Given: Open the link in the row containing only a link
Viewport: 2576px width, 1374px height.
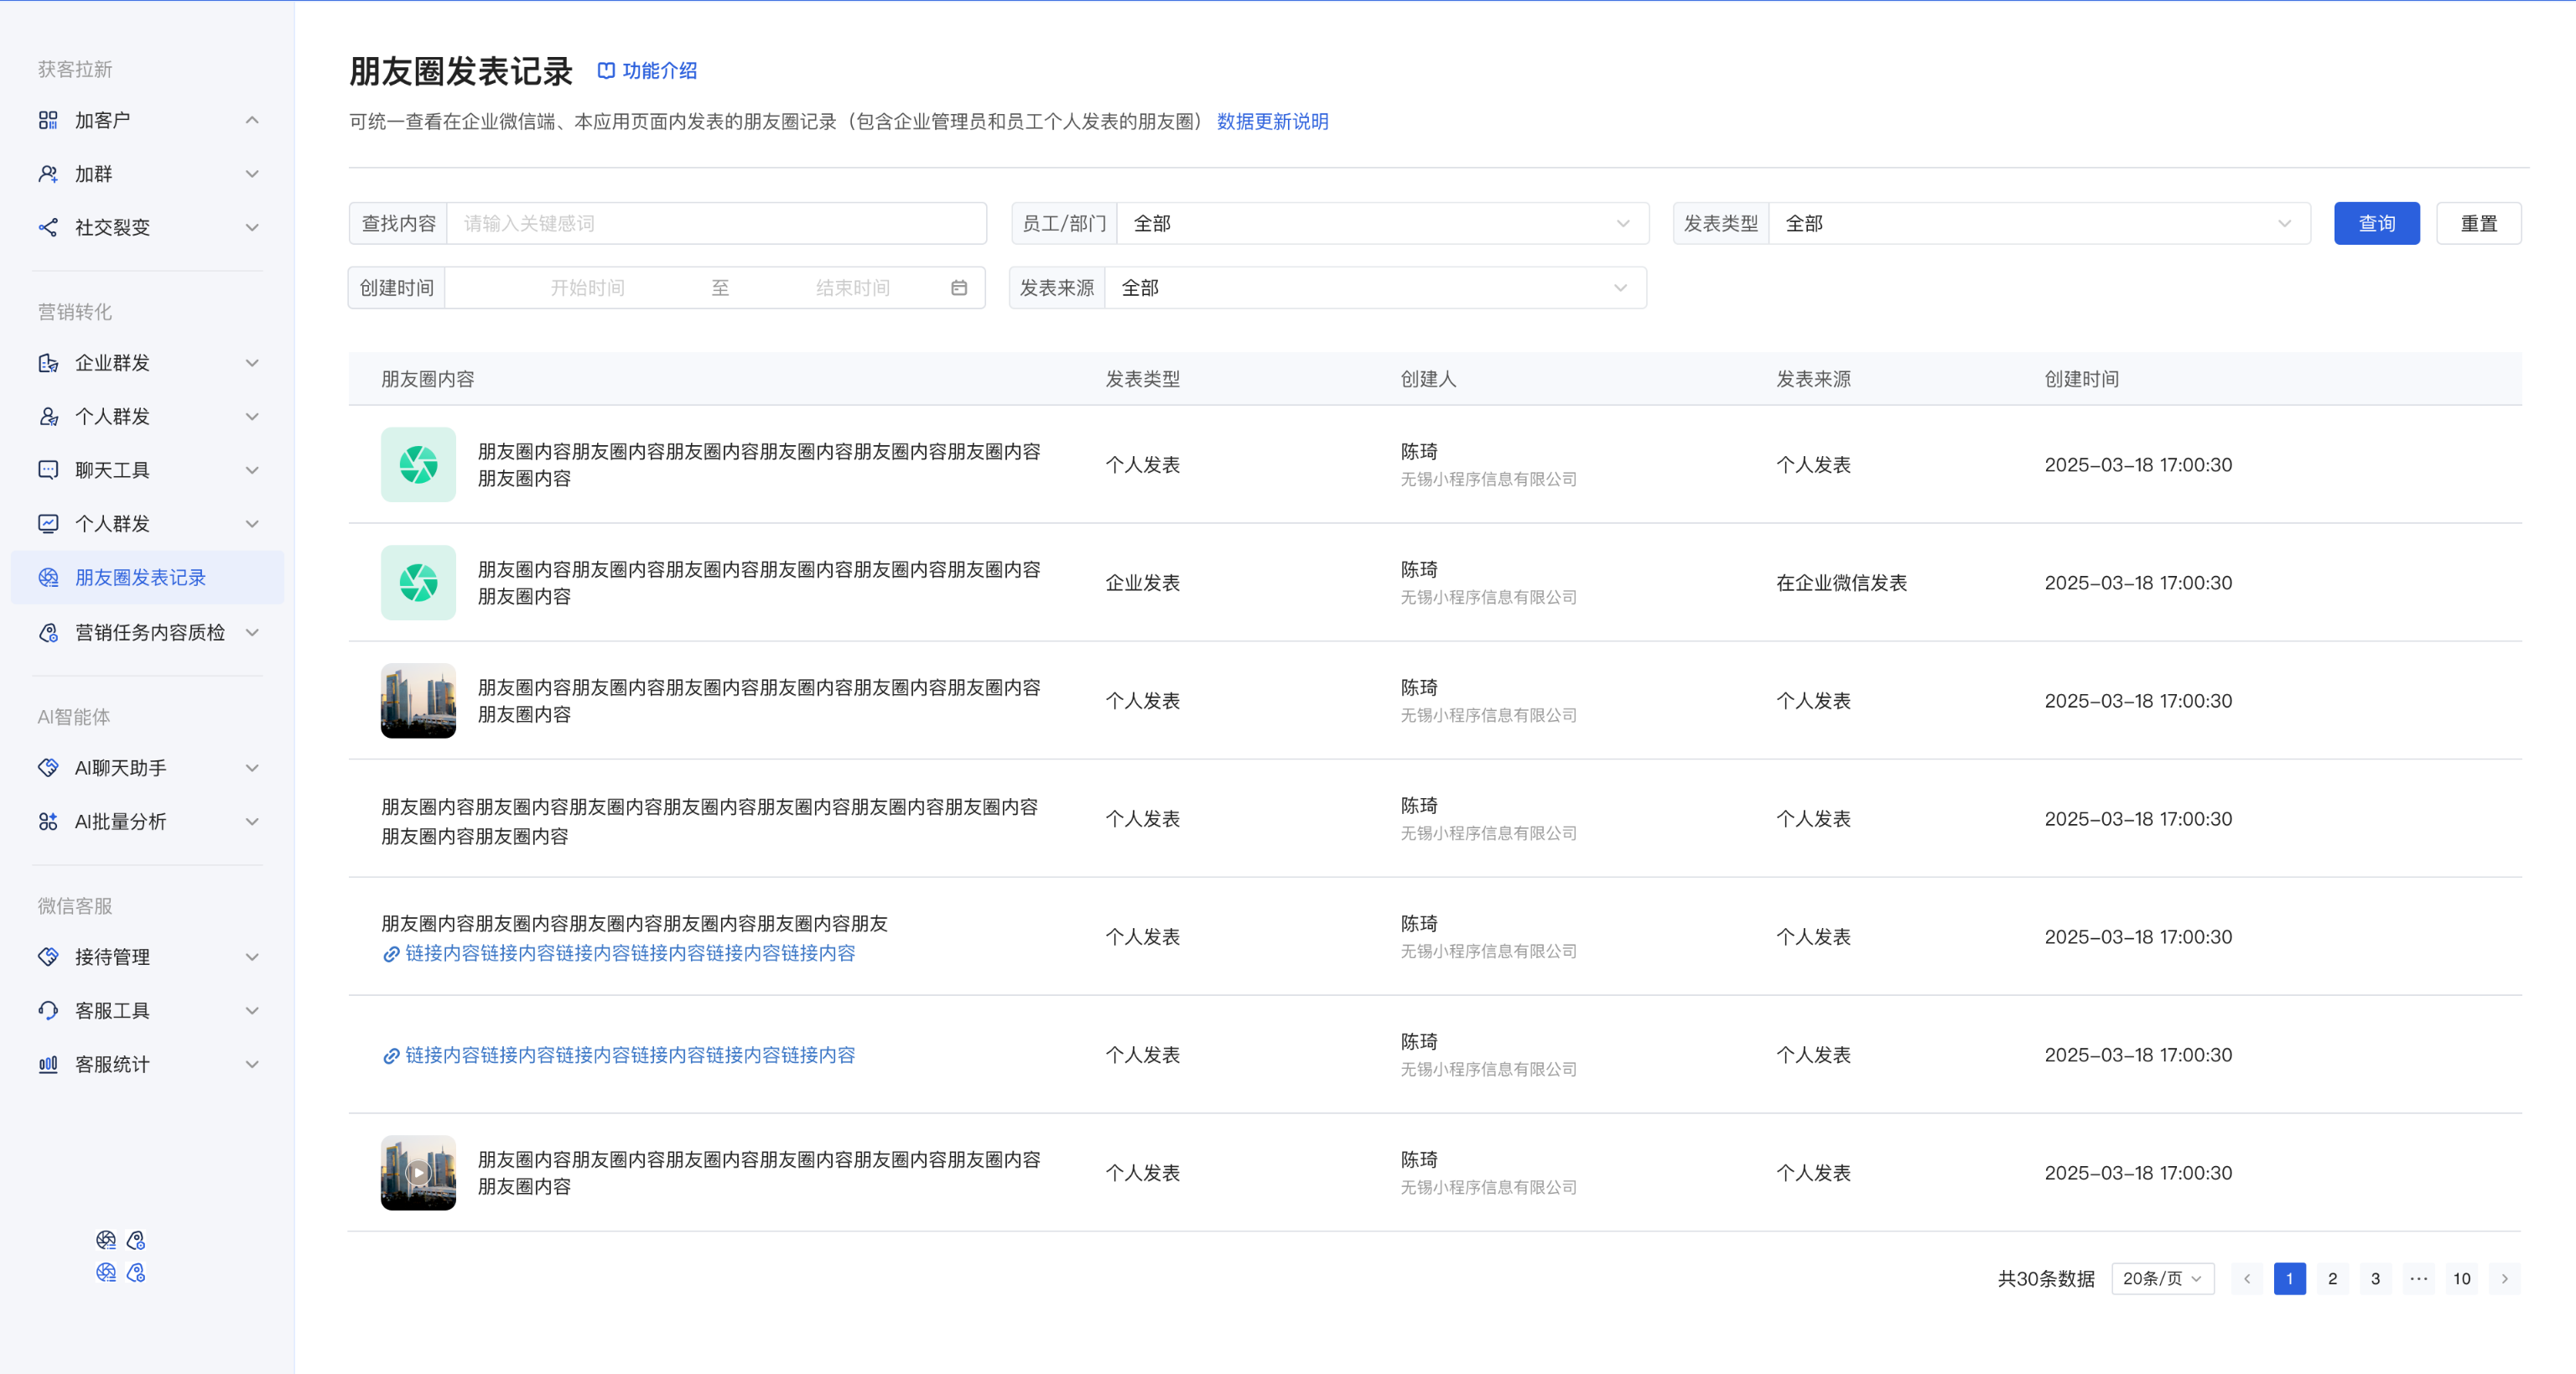Looking at the screenshot, I should point(619,1055).
